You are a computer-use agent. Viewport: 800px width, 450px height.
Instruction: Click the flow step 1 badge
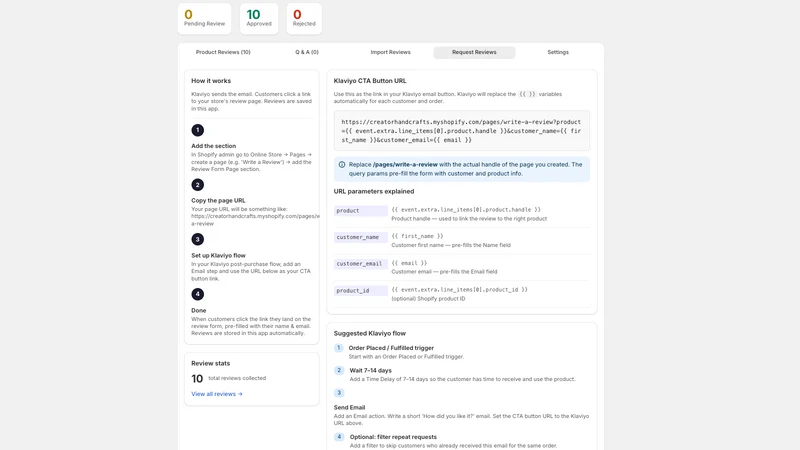click(x=339, y=348)
